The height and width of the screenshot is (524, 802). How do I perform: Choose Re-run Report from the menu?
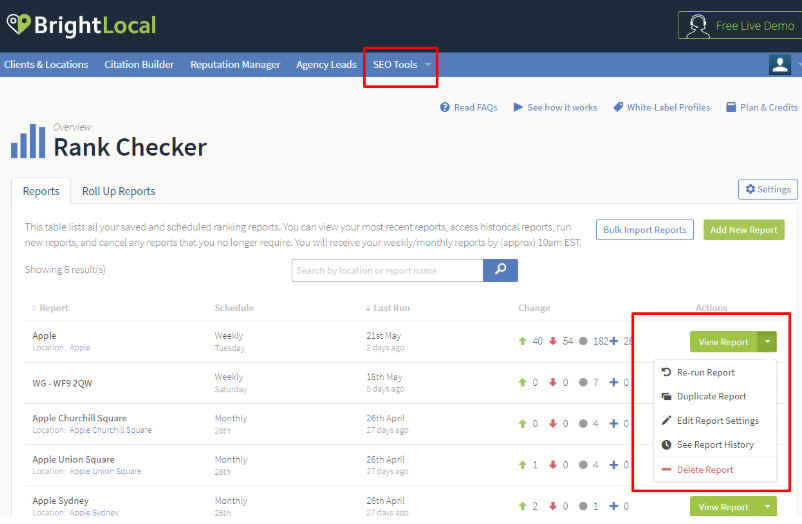[x=715, y=373]
